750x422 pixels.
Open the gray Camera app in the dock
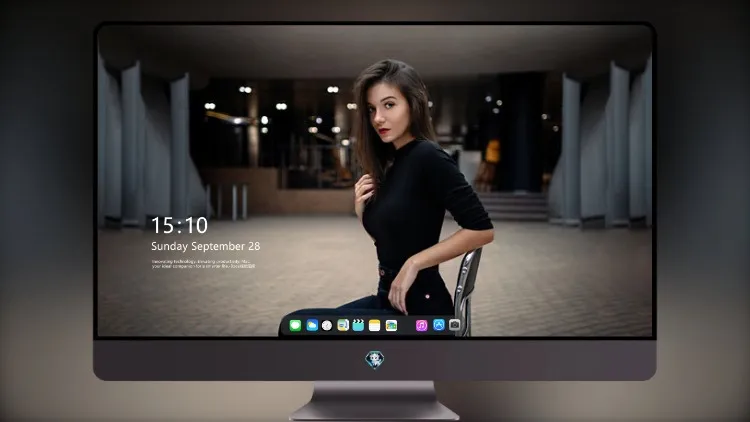[x=455, y=325]
